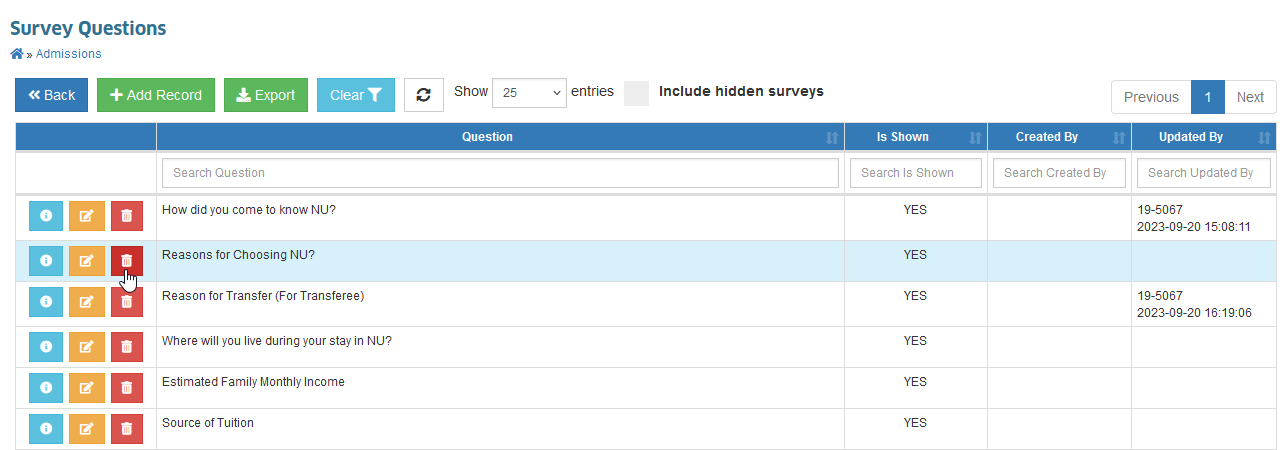The height and width of the screenshot is (450, 1287).
Task: Focus the Search Is Shown field
Action: point(916,173)
